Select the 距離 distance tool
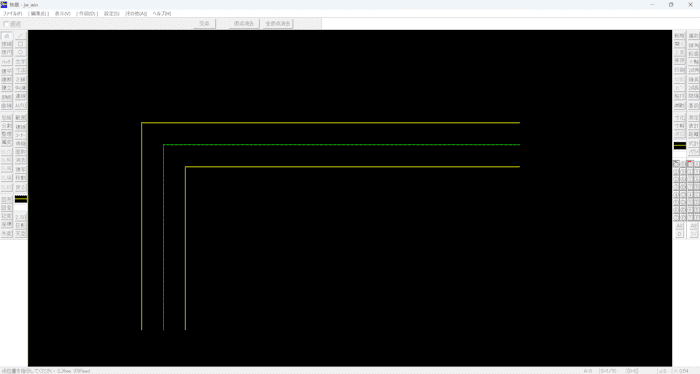Image resolution: width=700 pixels, height=374 pixels. click(693, 134)
